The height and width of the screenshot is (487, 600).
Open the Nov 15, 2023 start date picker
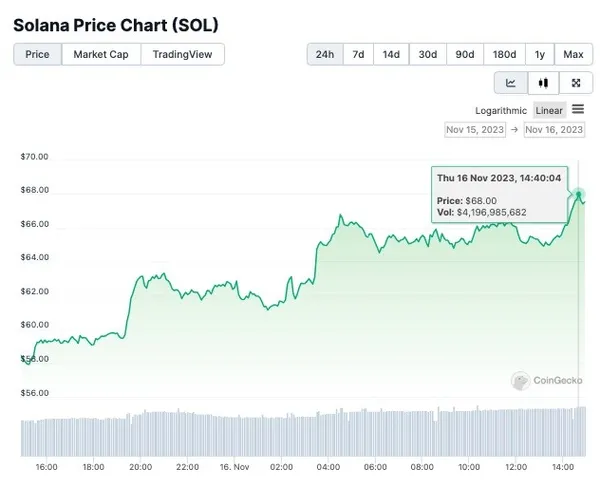coord(476,130)
